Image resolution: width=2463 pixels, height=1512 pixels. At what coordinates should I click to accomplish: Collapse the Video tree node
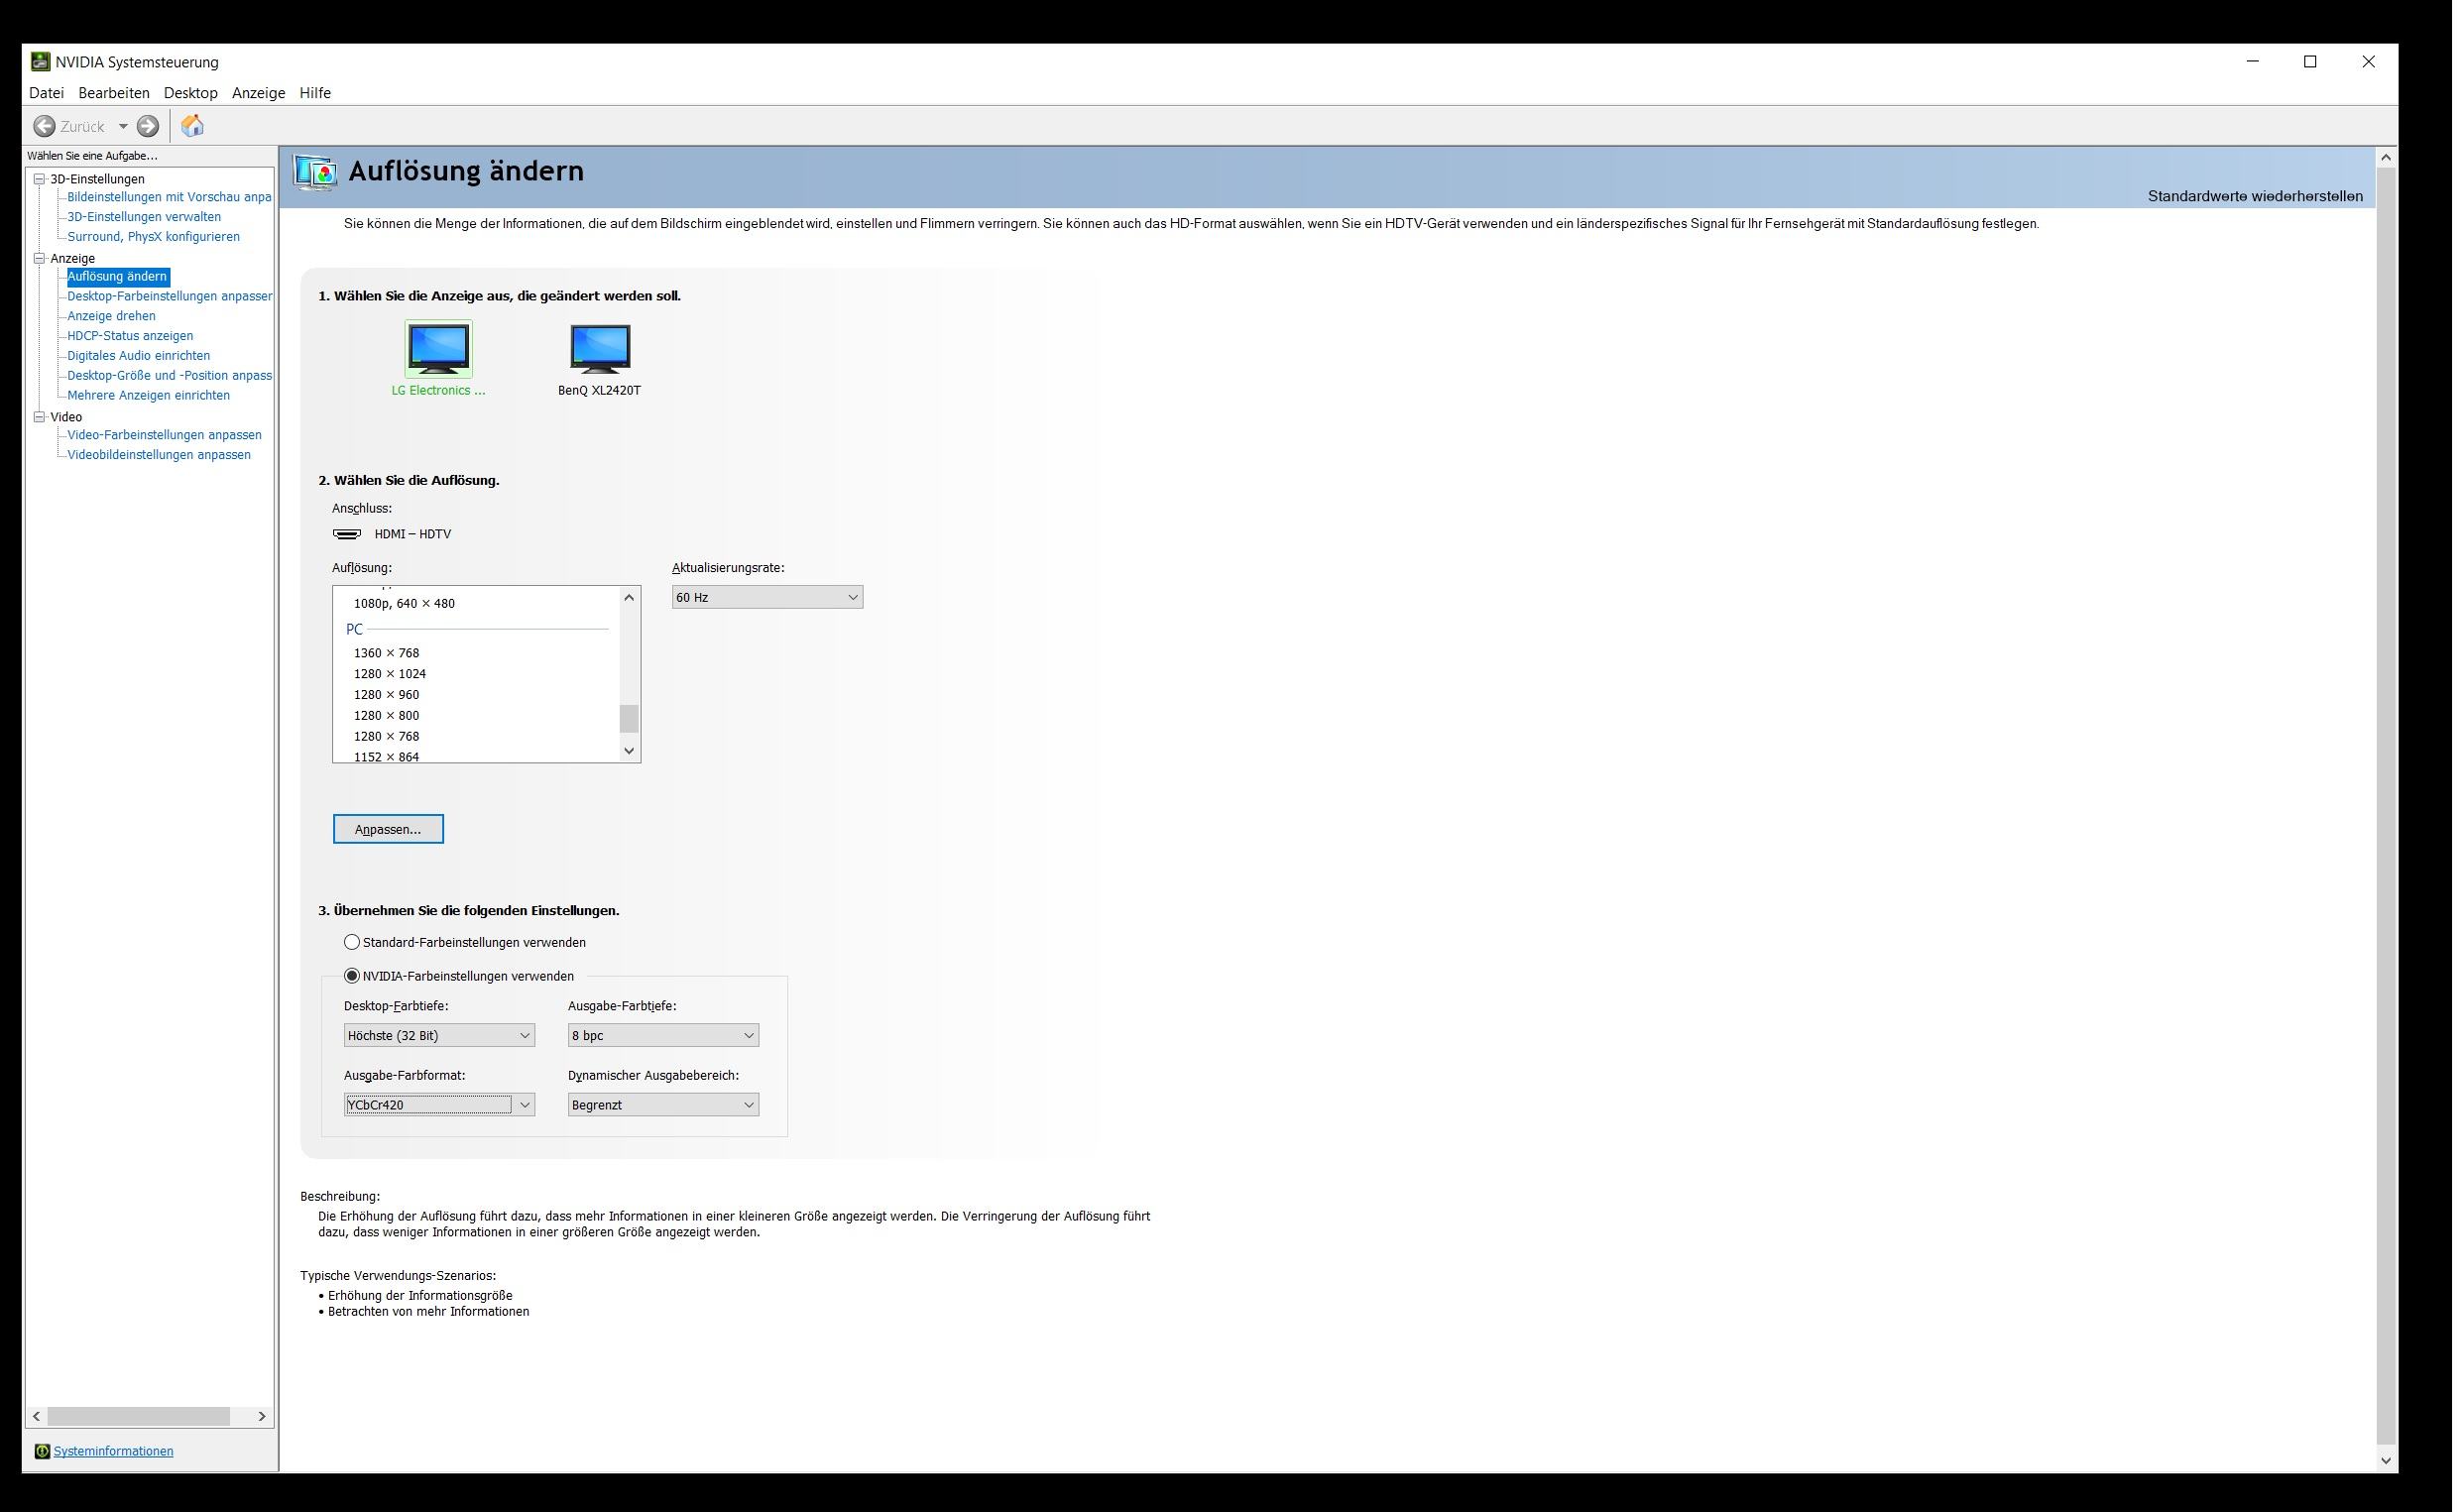(40, 417)
